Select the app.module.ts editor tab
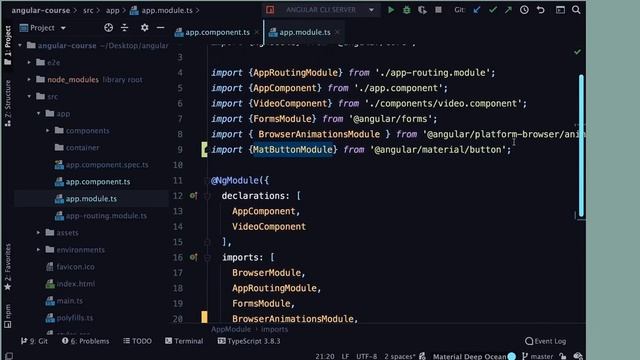640x360 pixels. coord(304,32)
